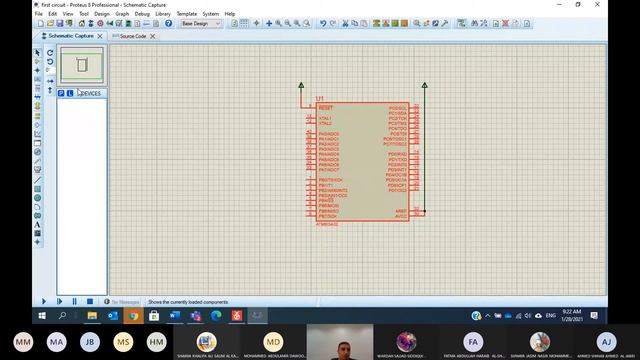Open Help via the blue question icon
Viewport: 640px width, 360px height.
168,24
